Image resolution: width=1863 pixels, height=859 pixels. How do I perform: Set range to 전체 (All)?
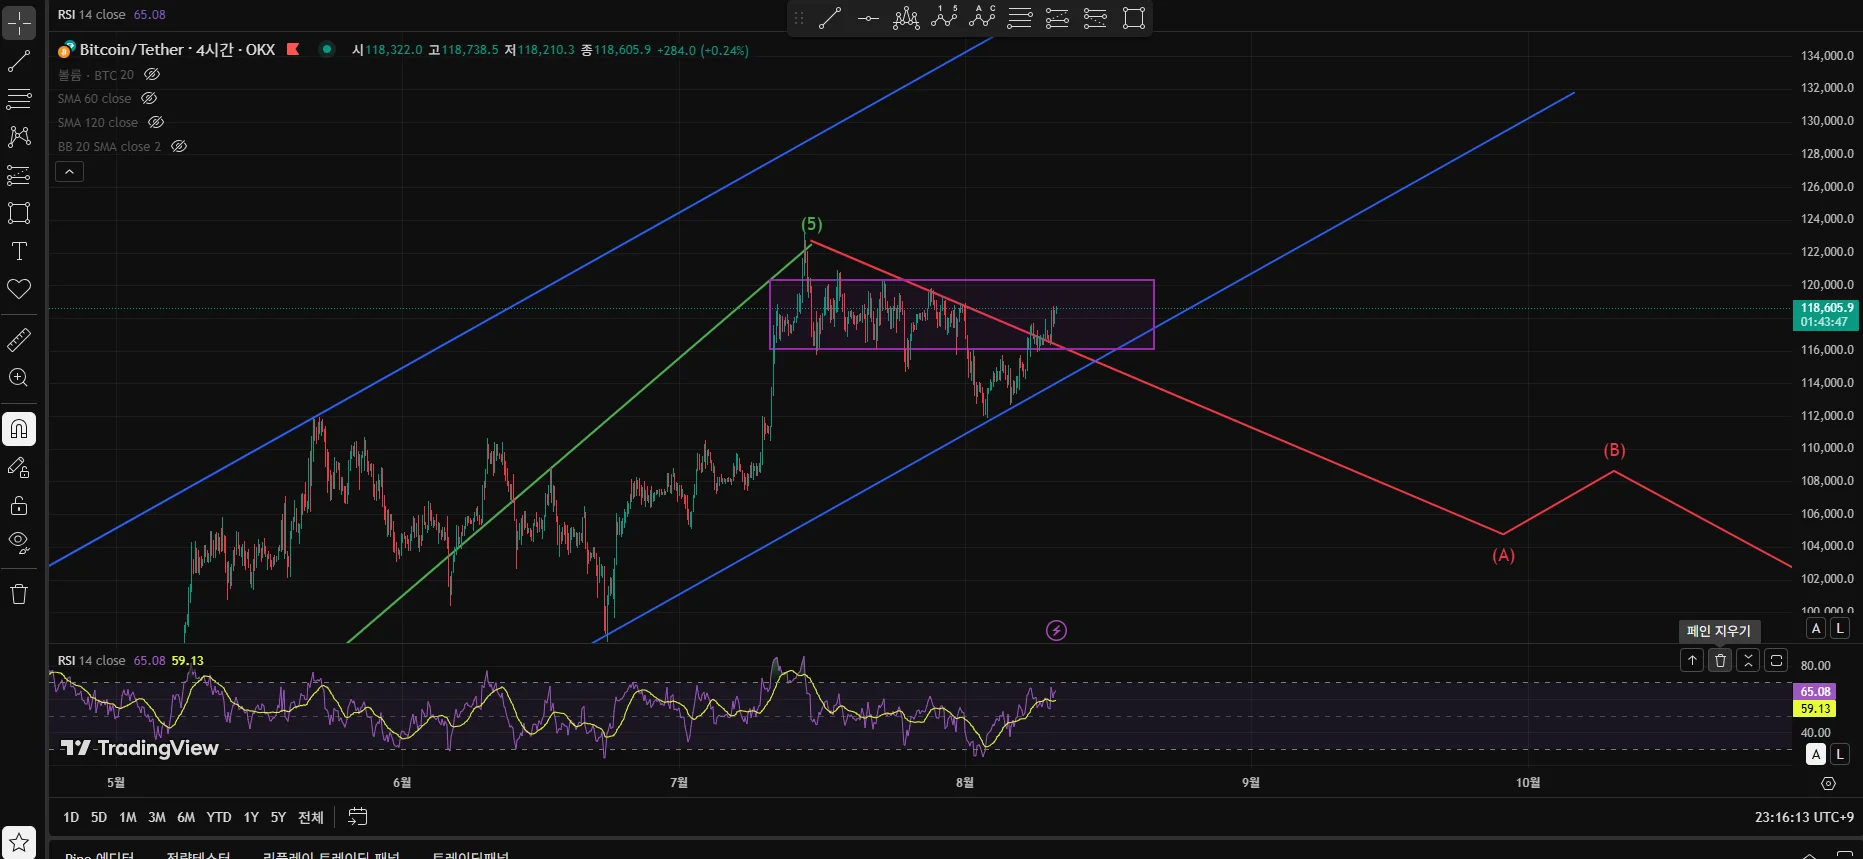(x=311, y=817)
